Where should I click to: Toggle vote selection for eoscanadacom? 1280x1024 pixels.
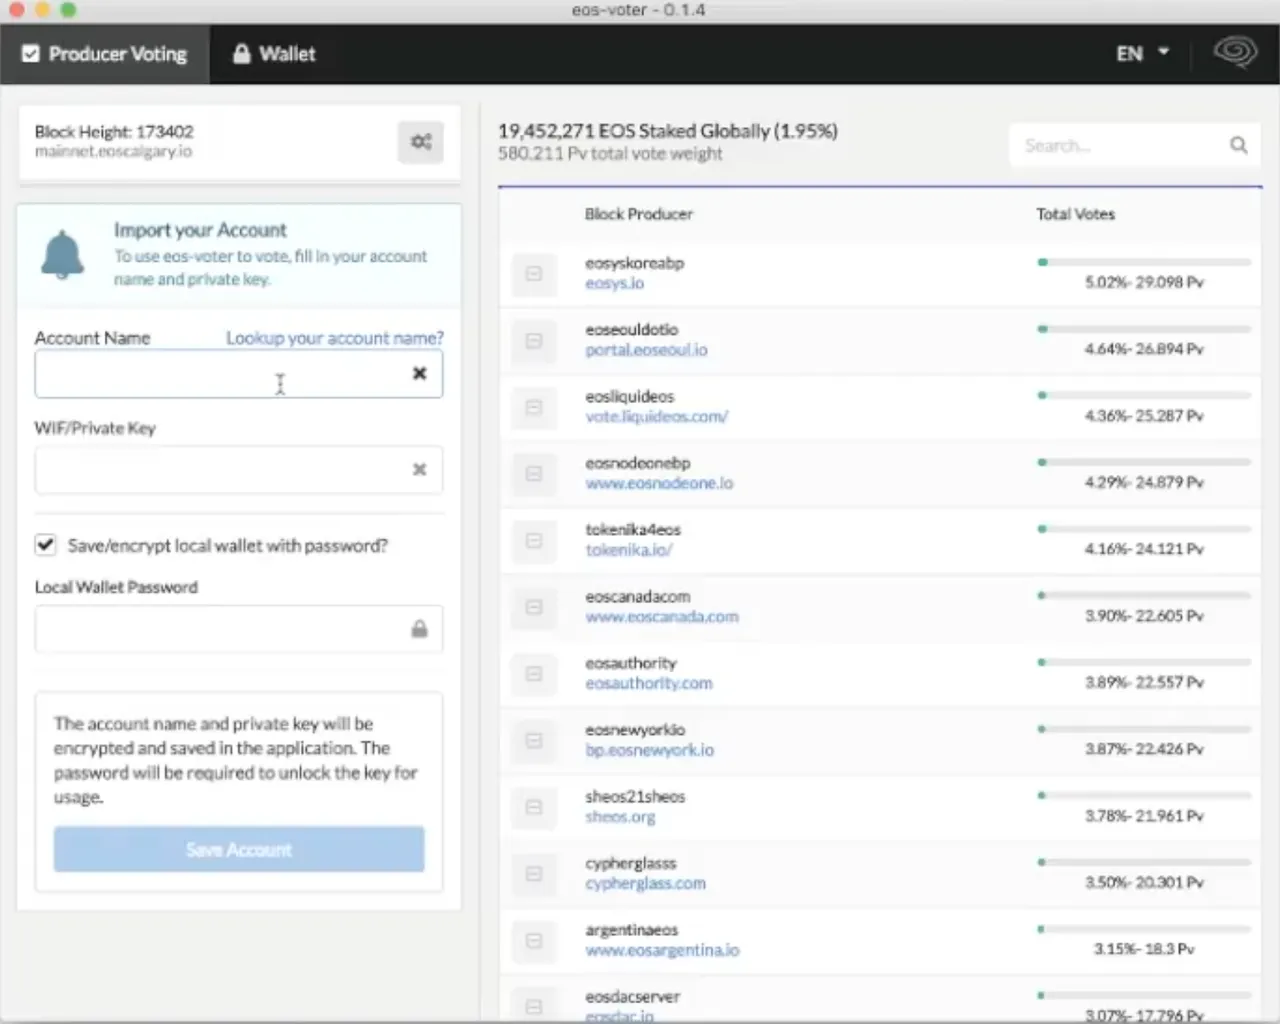point(534,607)
